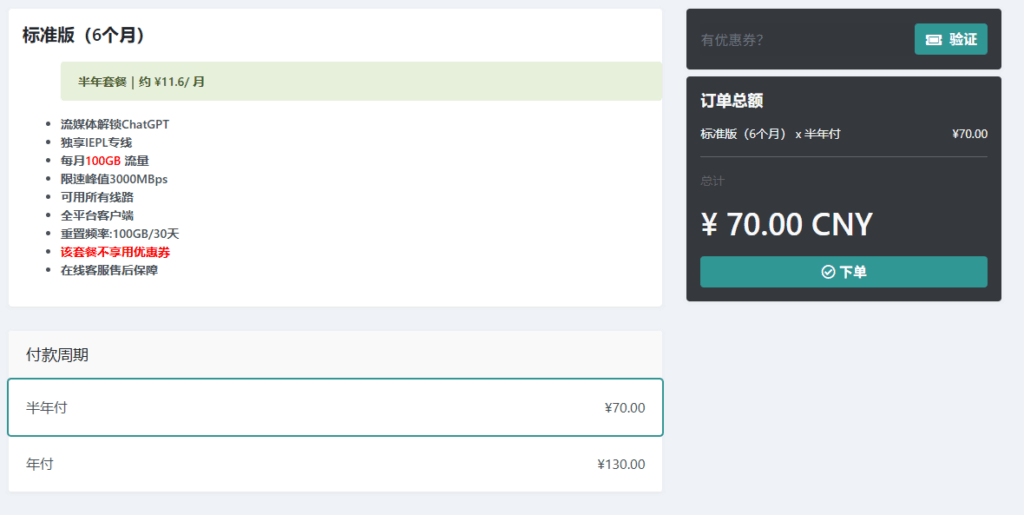1024x515 pixels.
Task: Click the ticket icon beside 验证
Action: [934, 40]
